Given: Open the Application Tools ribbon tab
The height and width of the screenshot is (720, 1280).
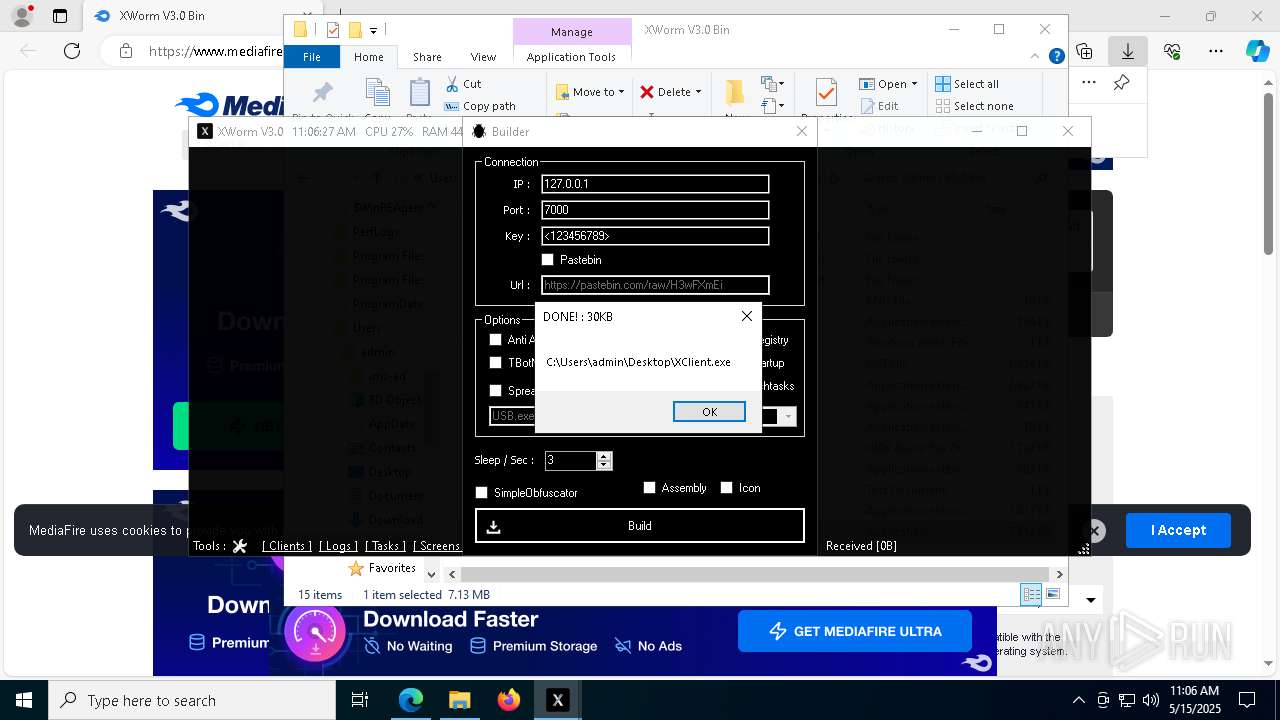Looking at the screenshot, I should pos(571,57).
